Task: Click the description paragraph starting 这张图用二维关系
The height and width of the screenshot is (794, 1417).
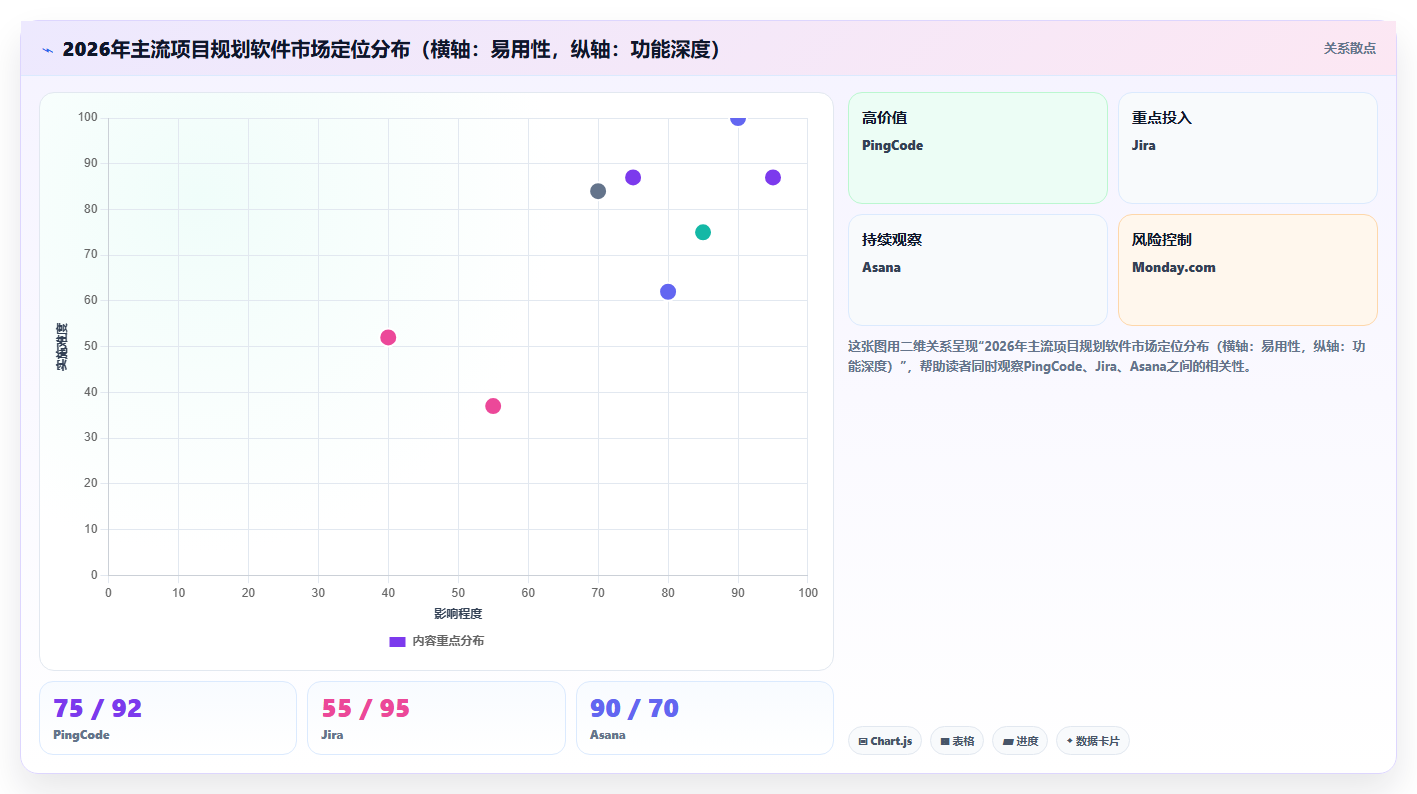Action: tap(1107, 356)
